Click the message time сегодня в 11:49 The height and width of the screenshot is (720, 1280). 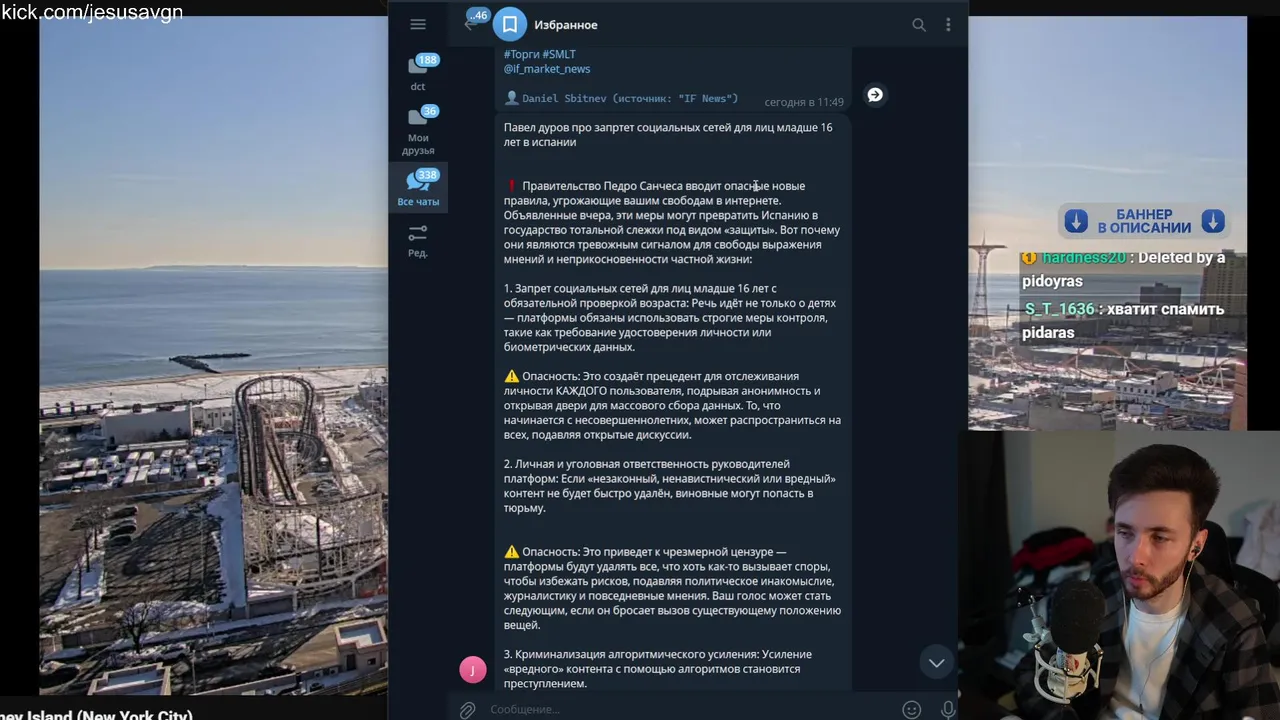click(804, 102)
